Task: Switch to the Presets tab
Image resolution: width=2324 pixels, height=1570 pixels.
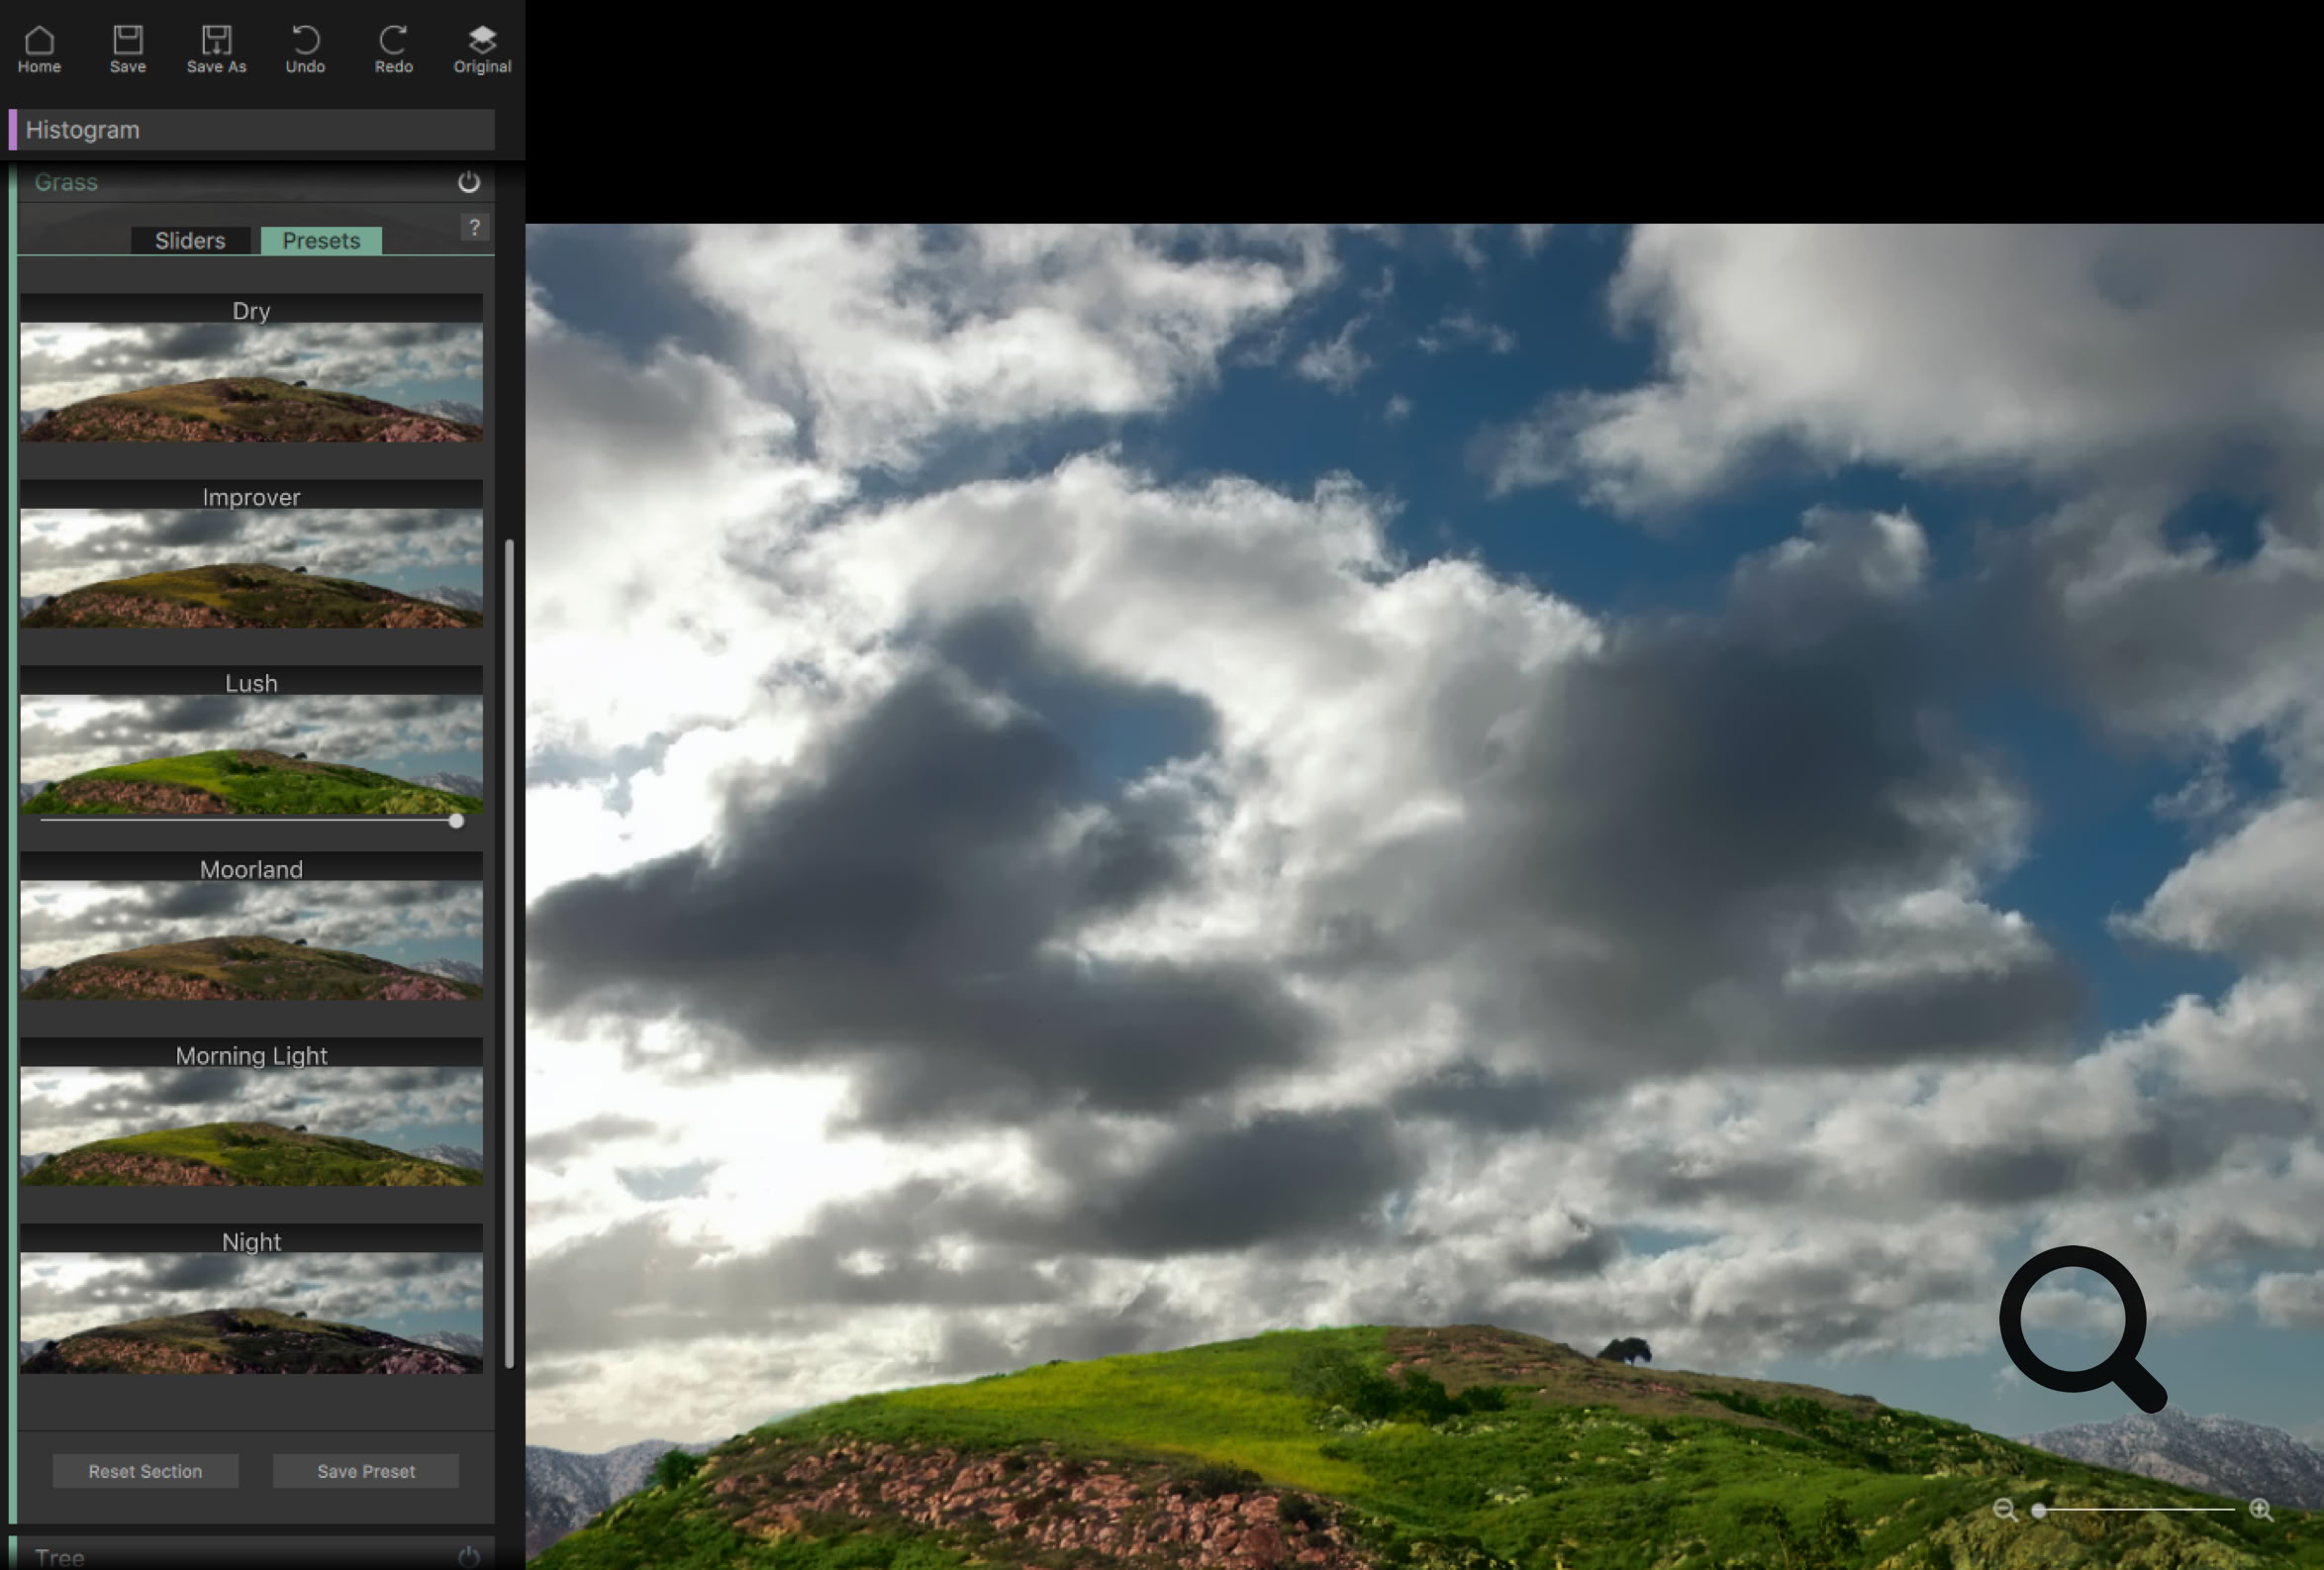Action: tap(321, 240)
